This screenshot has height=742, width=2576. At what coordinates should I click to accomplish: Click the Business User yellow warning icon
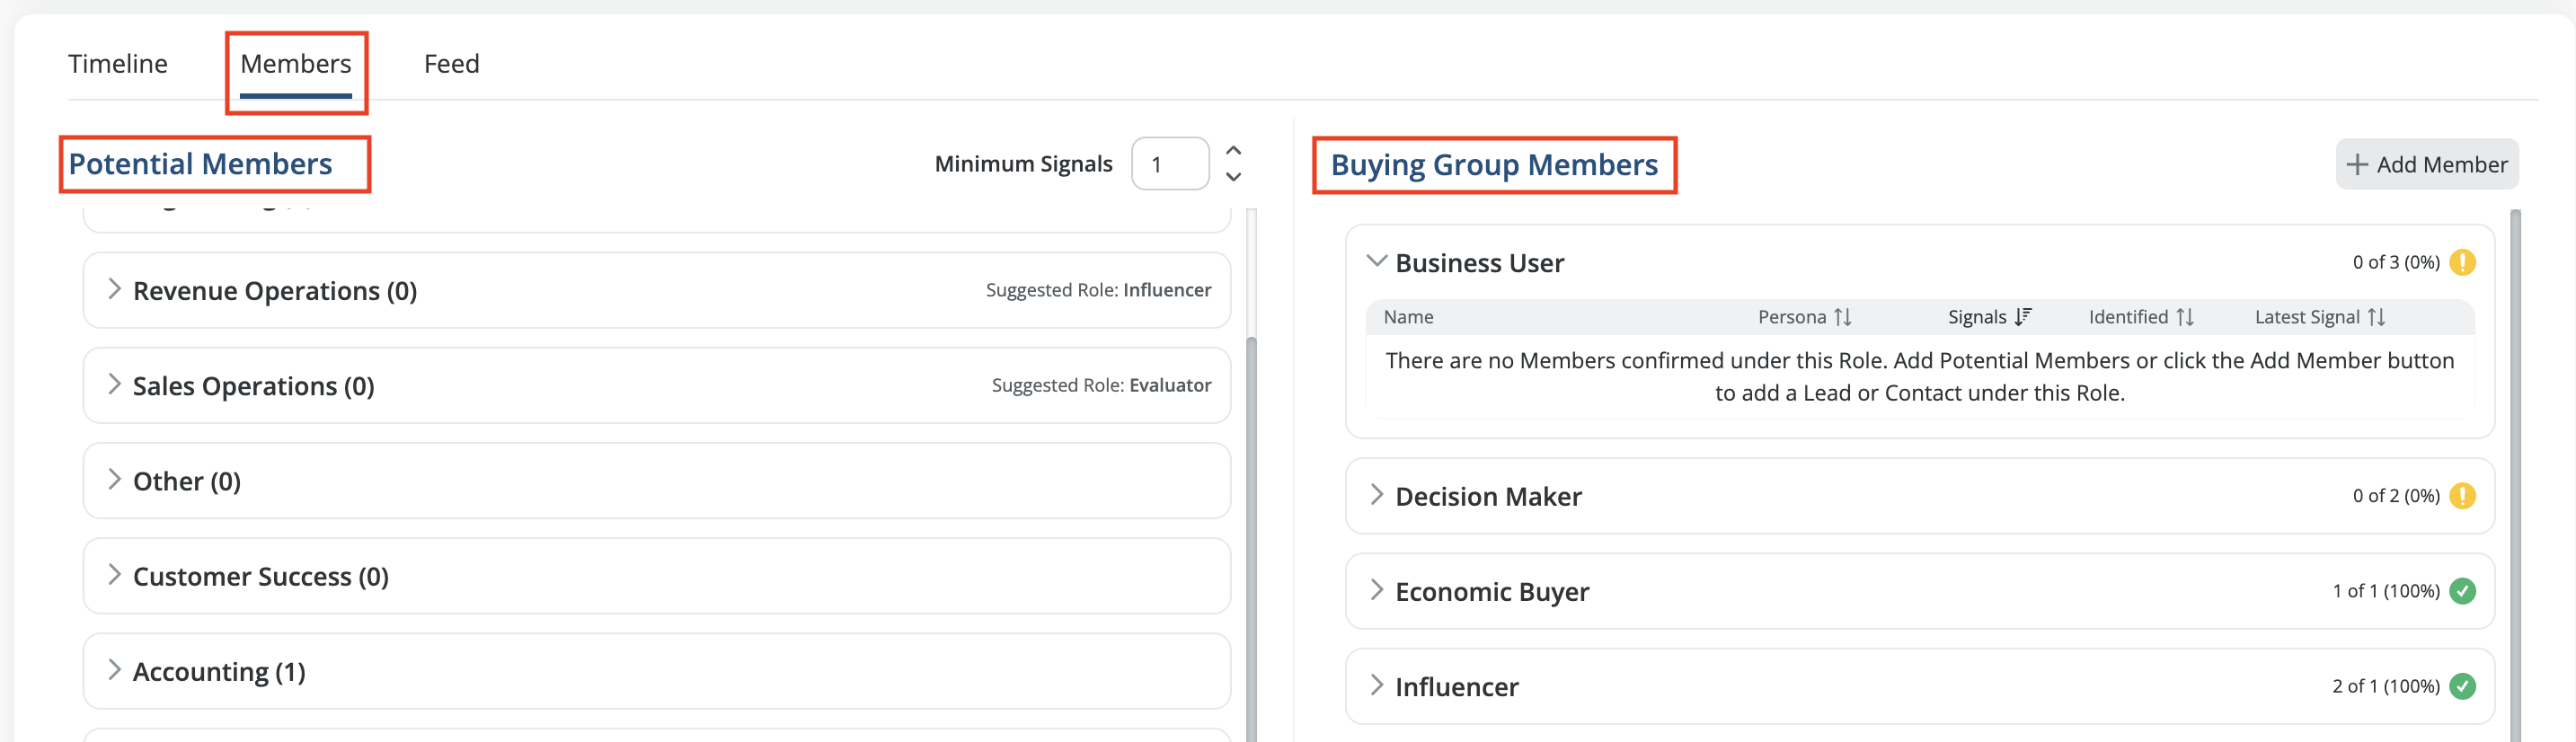click(x=2462, y=262)
